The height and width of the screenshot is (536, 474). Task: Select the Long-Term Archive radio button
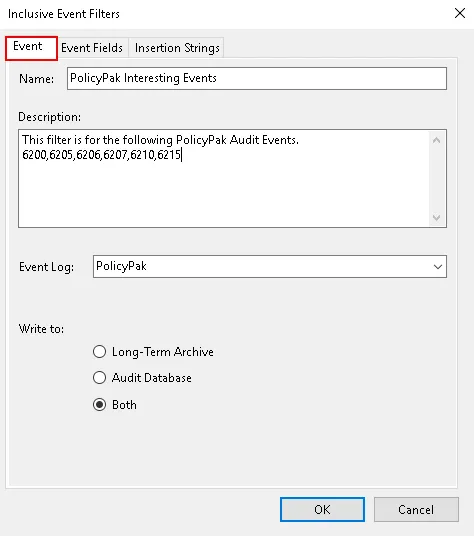99,352
